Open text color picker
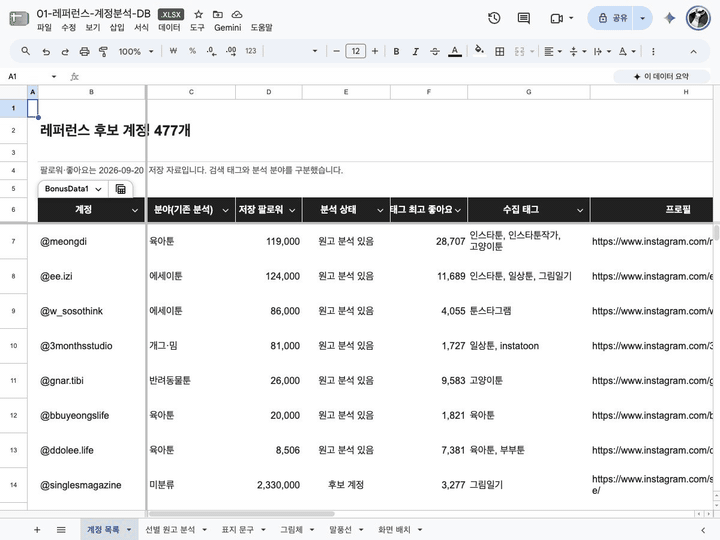This screenshot has width=720, height=540. tap(455, 51)
